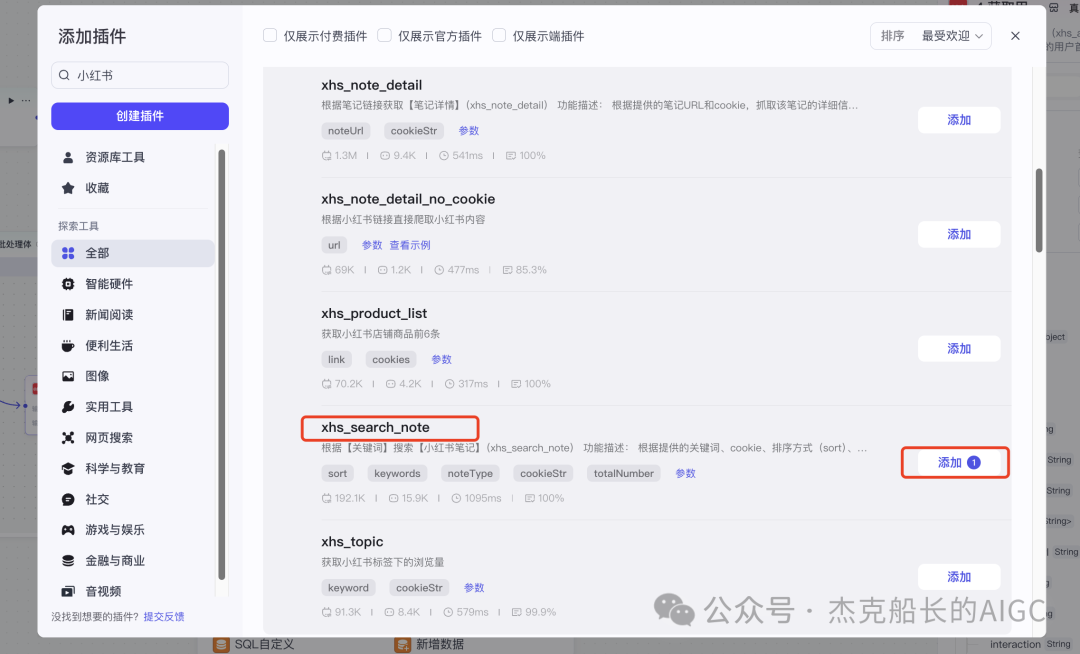
Task: Click the 新增数据 node icon at bottom
Action: tap(402, 644)
